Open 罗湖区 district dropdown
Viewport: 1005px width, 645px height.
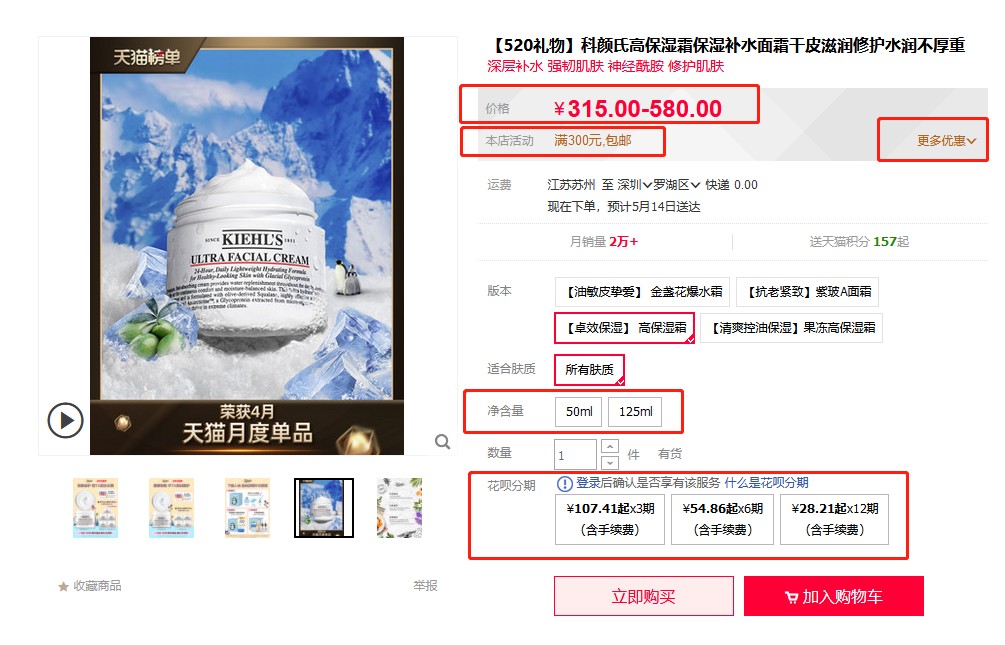pos(677,185)
